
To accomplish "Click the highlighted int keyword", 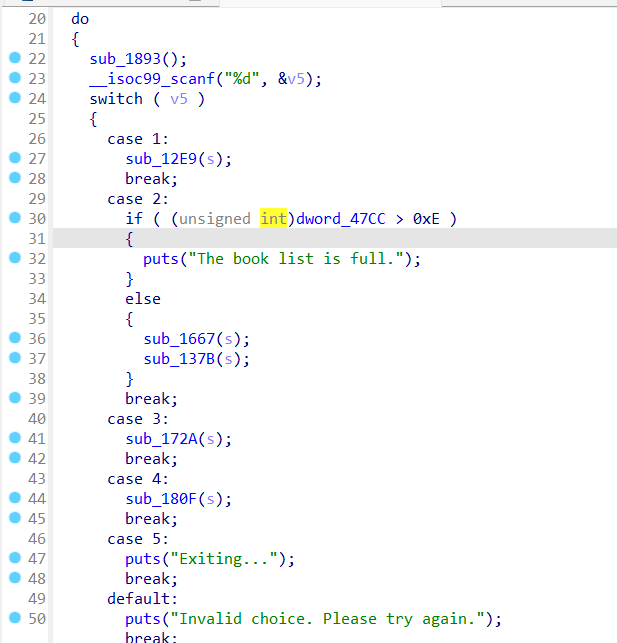I will pyautogui.click(x=273, y=219).
